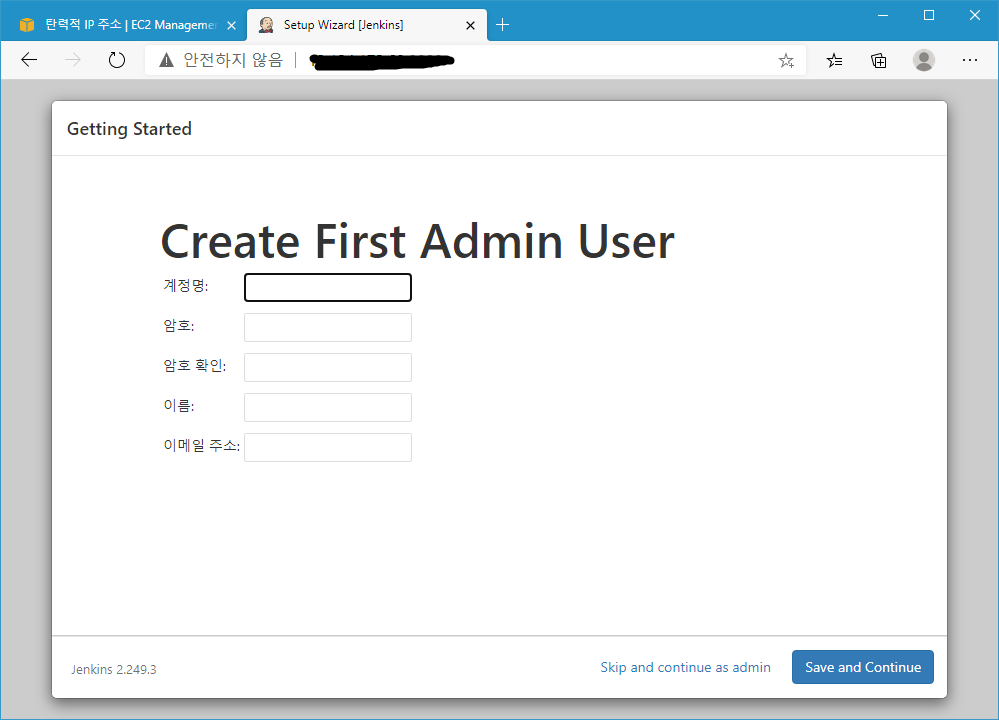Image resolution: width=999 pixels, height=720 pixels.
Task: Click the EC2 favicon on first tab
Action: pyautogui.click(x=27, y=25)
